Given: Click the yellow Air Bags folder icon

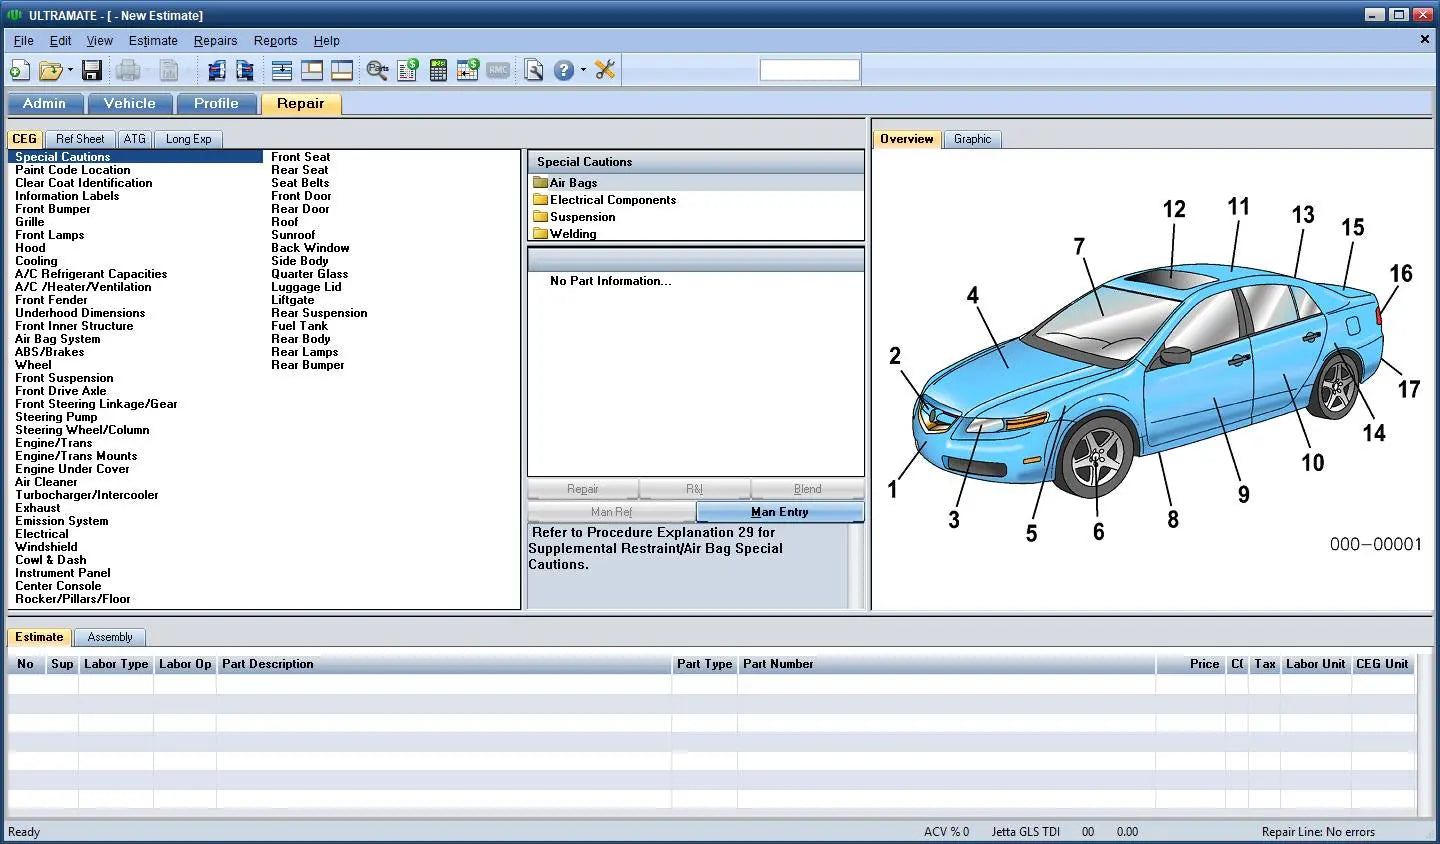Looking at the screenshot, I should (x=540, y=182).
